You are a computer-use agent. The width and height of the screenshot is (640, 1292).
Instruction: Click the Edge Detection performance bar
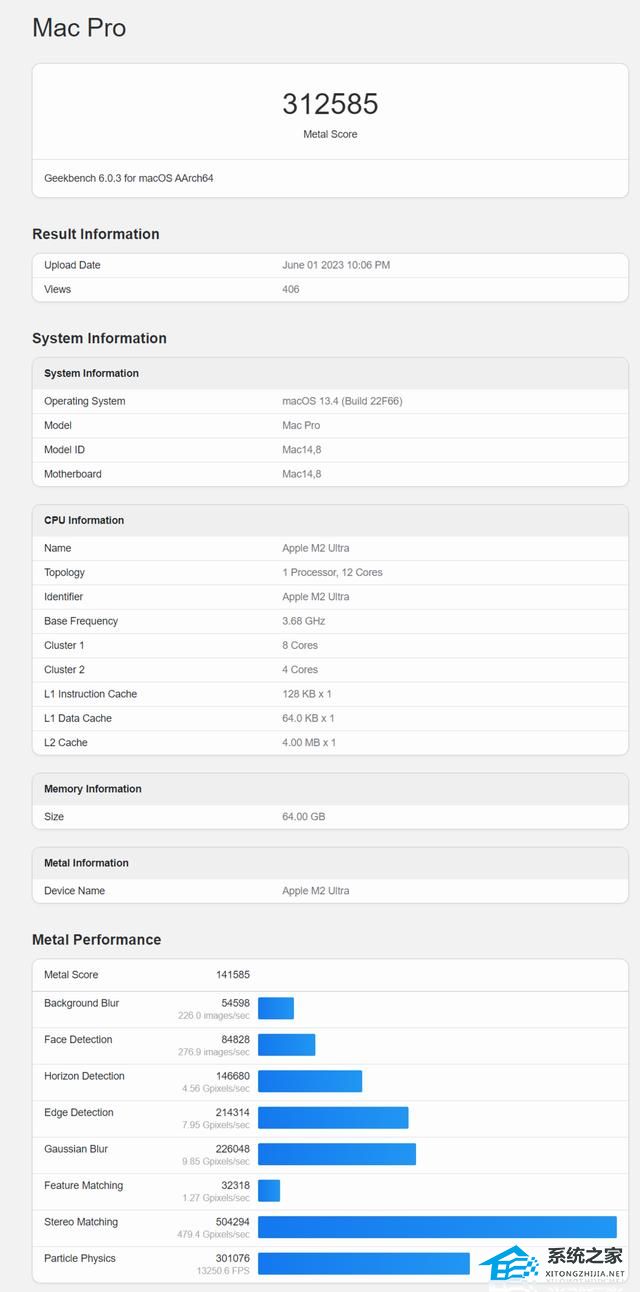coord(333,1117)
